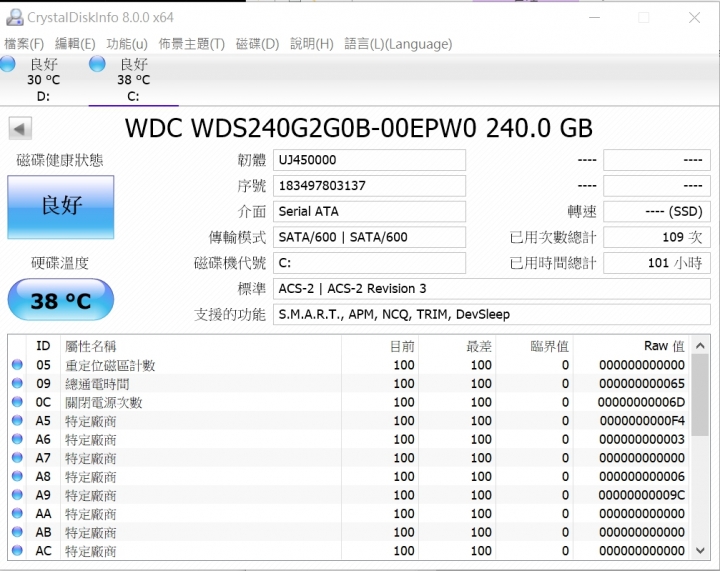Click raw value 0000000000F4
The image size is (720, 571).
[x=642, y=421]
